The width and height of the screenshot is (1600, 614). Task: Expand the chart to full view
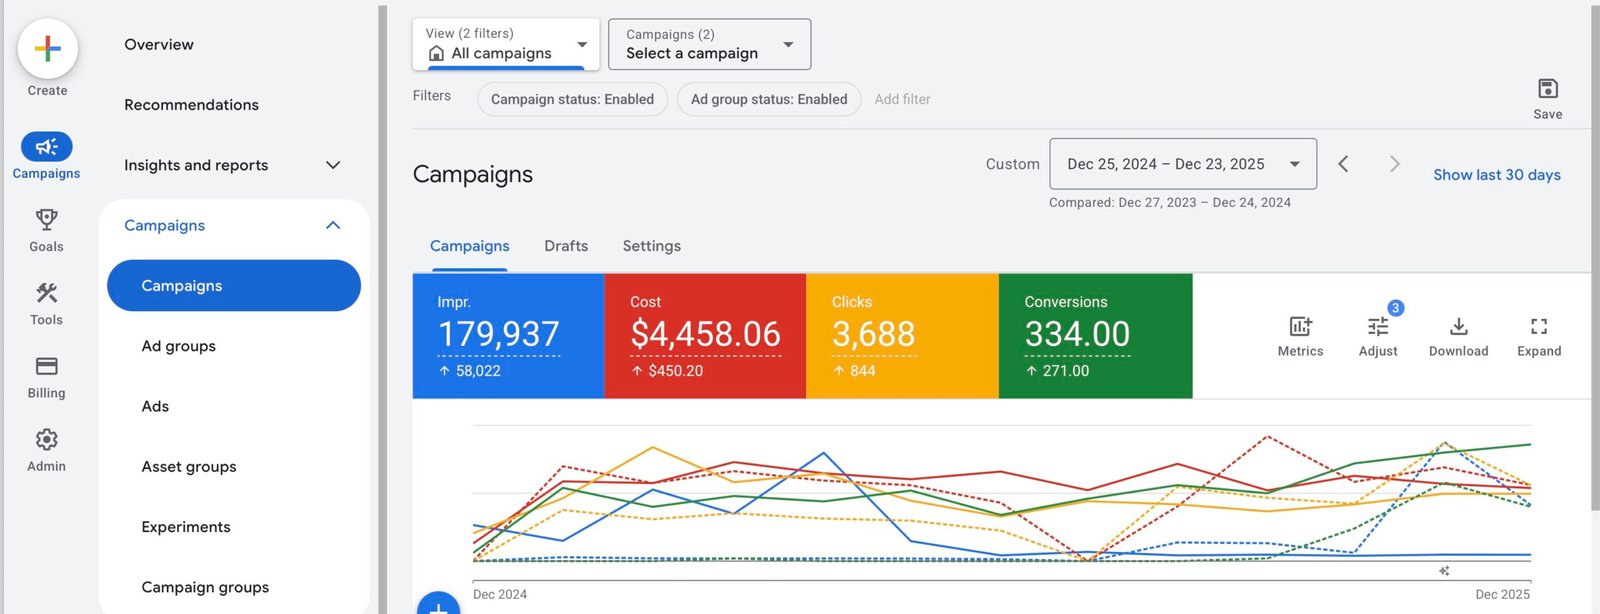(x=1538, y=327)
